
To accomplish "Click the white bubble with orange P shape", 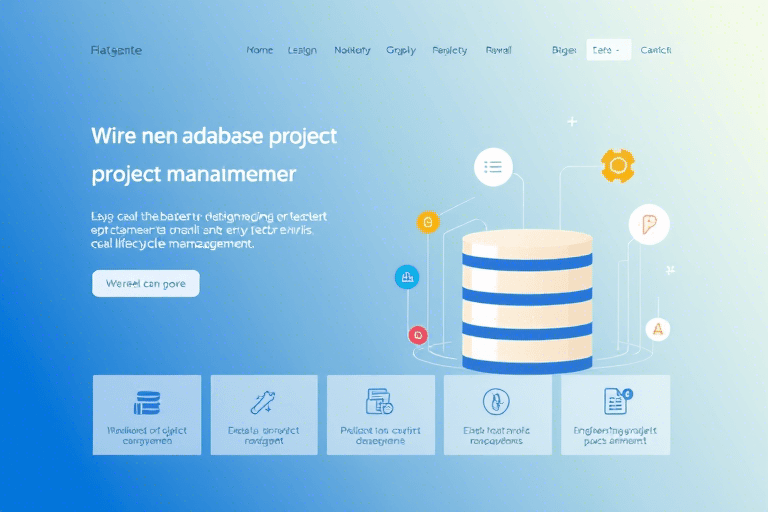I will click(648, 224).
